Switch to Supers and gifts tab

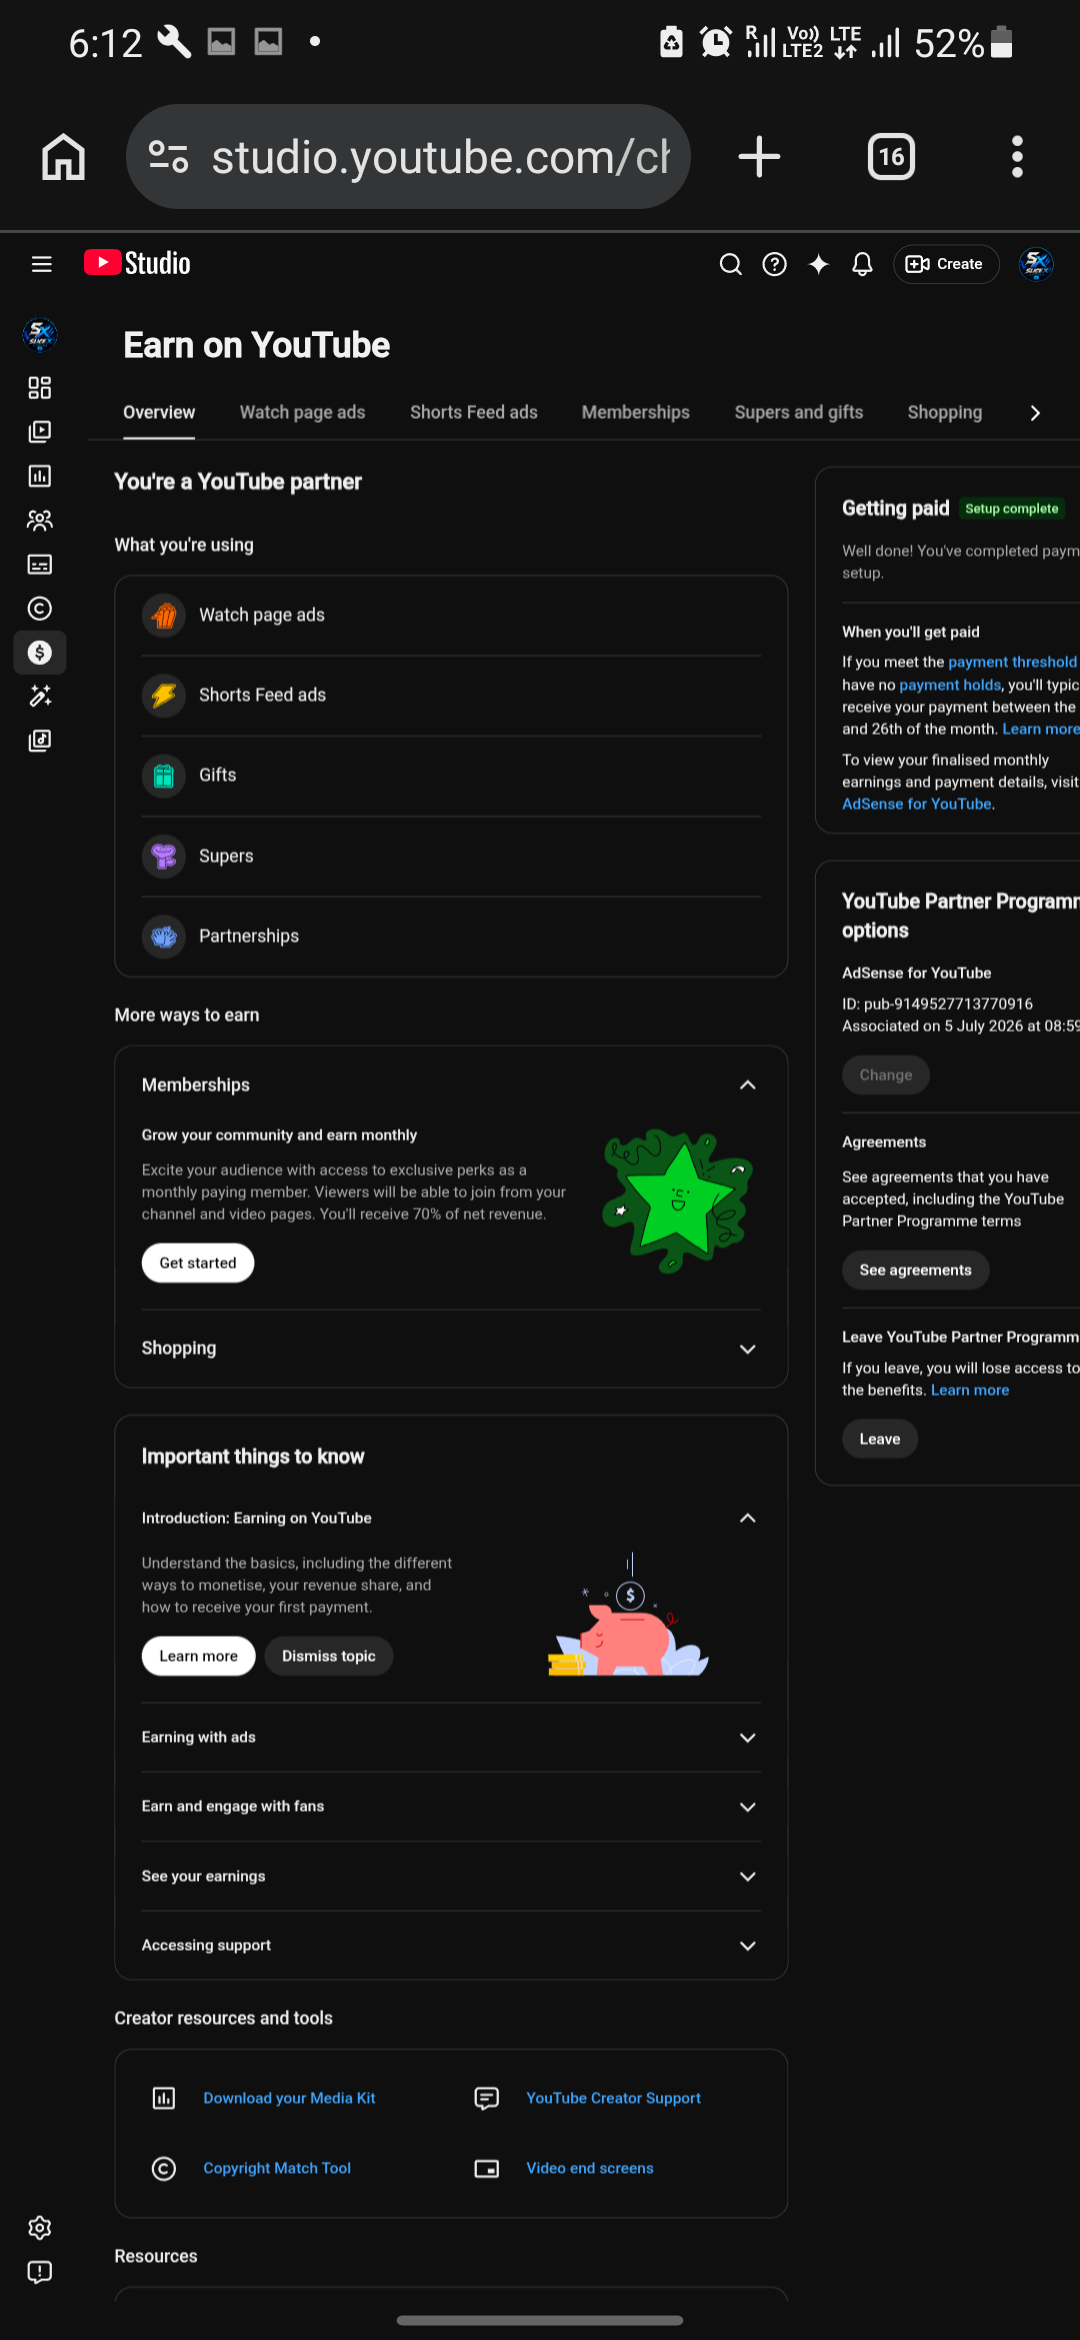pos(799,412)
